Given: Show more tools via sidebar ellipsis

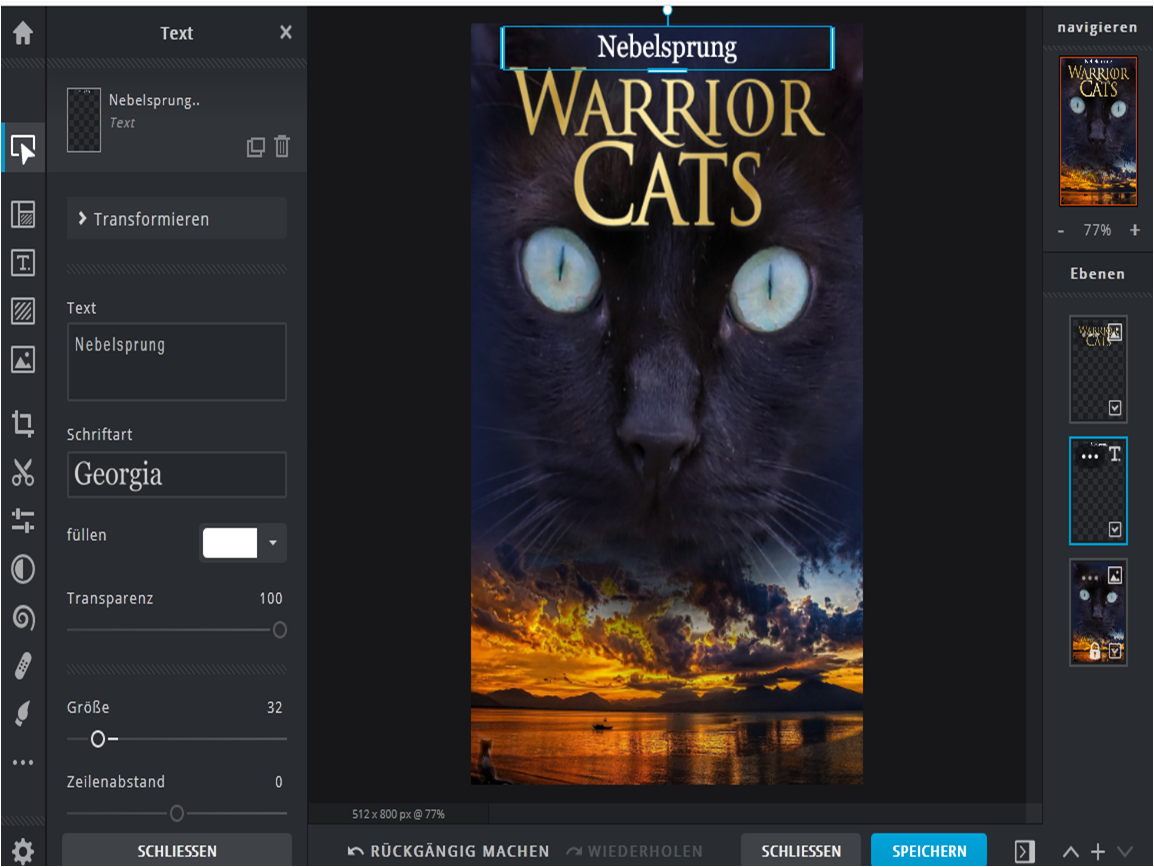Looking at the screenshot, I should click(23, 762).
